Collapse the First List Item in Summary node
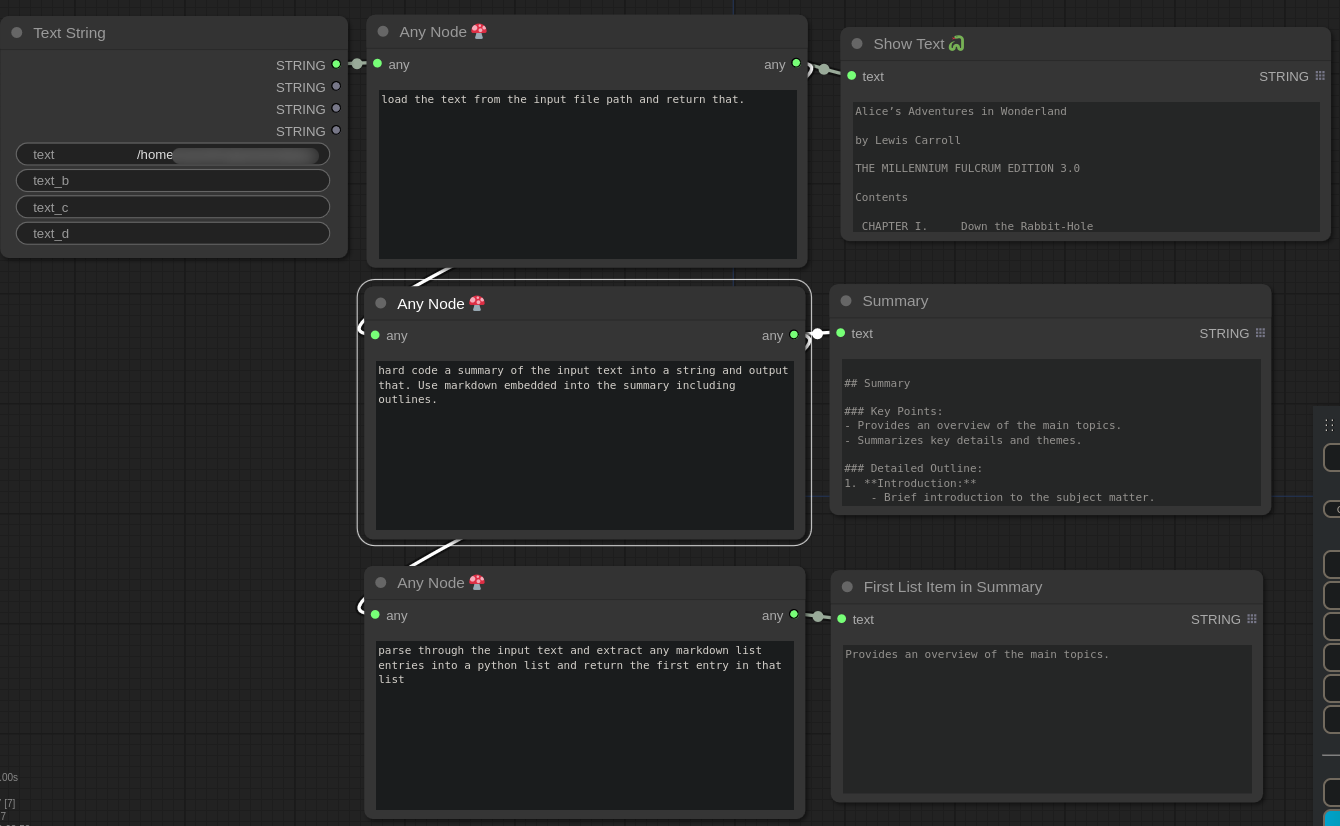The image size is (1340, 826). click(x=847, y=586)
